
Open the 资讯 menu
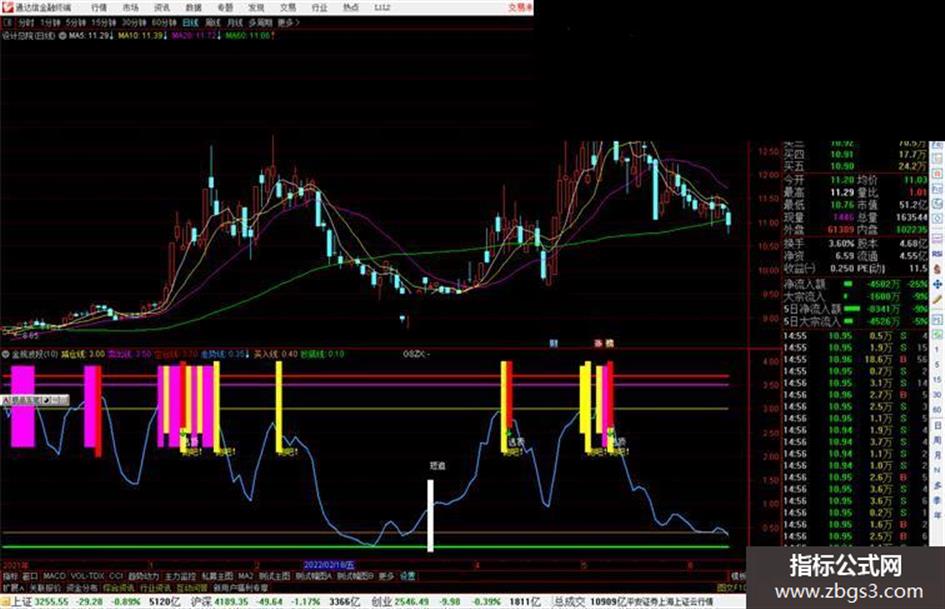point(162,8)
